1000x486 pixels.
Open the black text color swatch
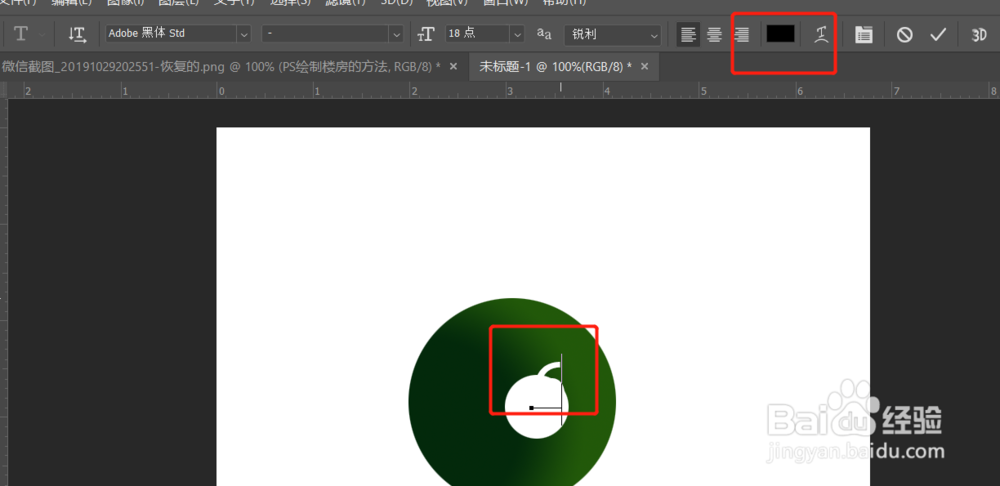[781, 34]
